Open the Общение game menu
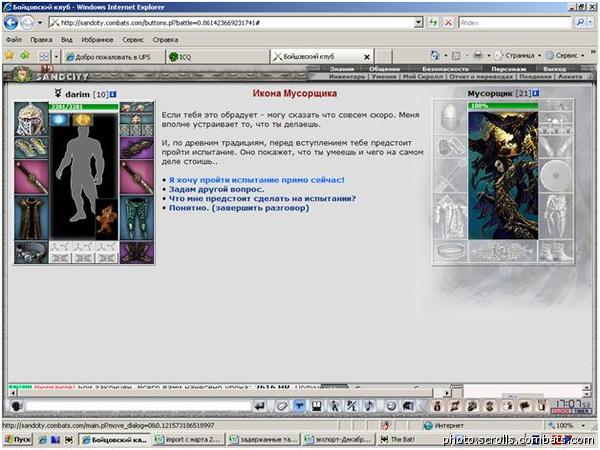 point(384,69)
